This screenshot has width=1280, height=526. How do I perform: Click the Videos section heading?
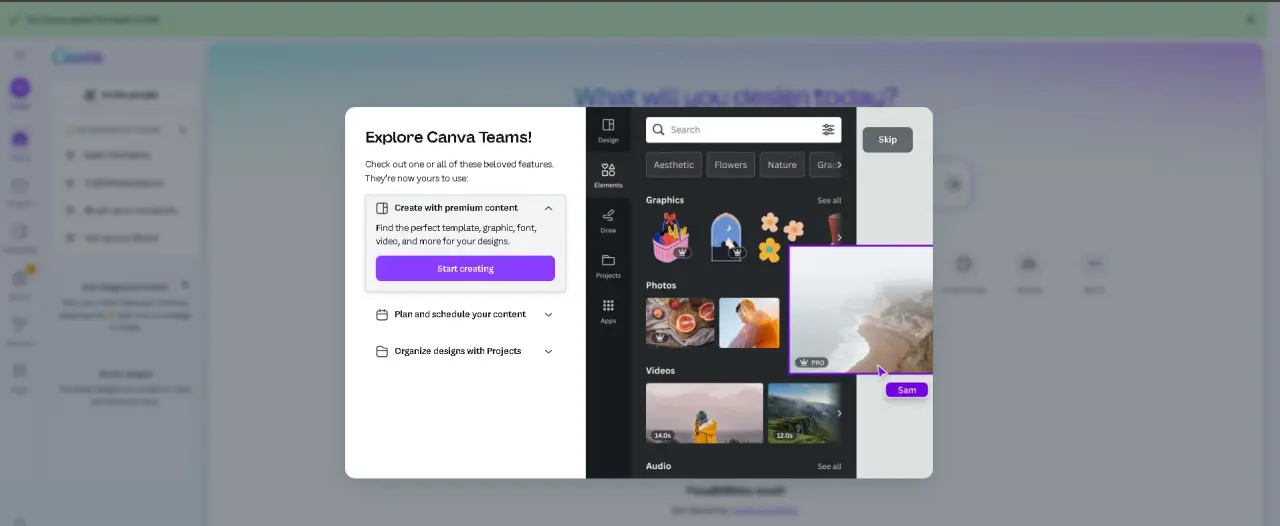(x=660, y=370)
